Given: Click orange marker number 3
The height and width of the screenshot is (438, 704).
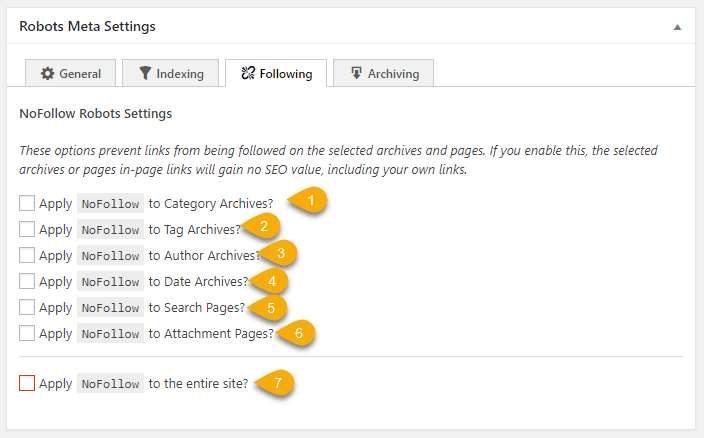Looking at the screenshot, I should (281, 253).
